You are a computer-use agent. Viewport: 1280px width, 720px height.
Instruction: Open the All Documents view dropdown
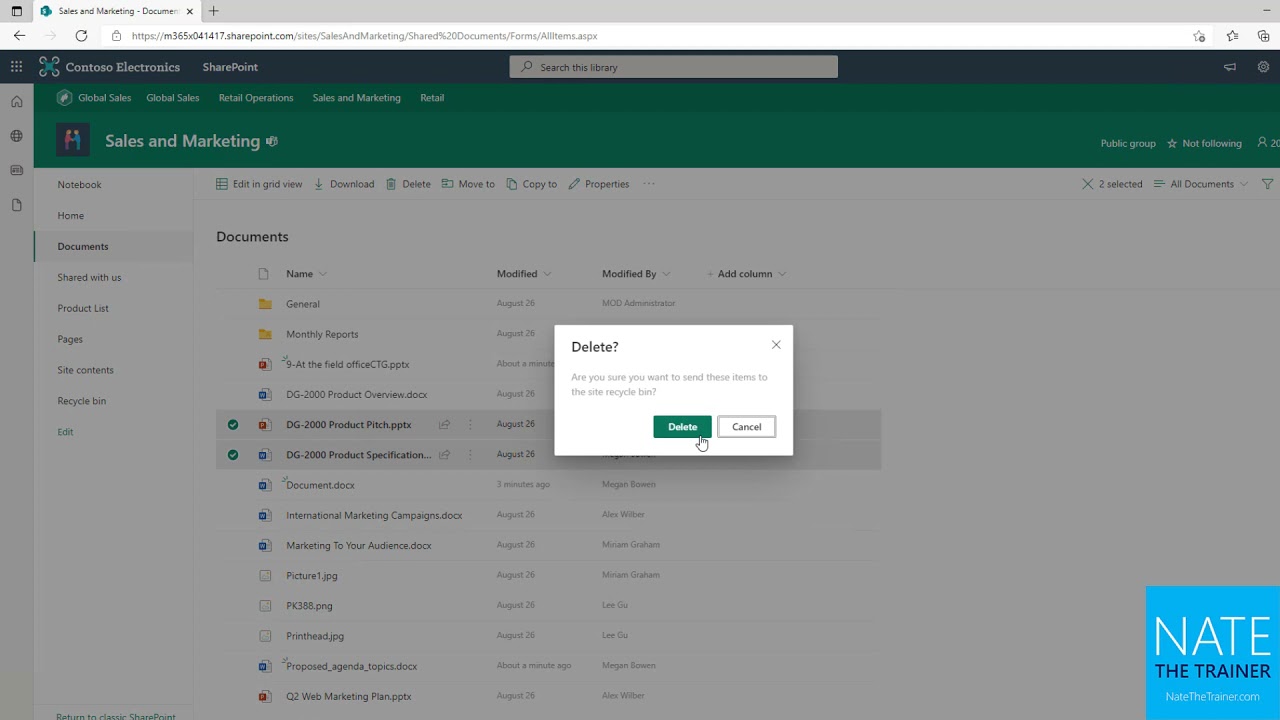tap(1200, 184)
